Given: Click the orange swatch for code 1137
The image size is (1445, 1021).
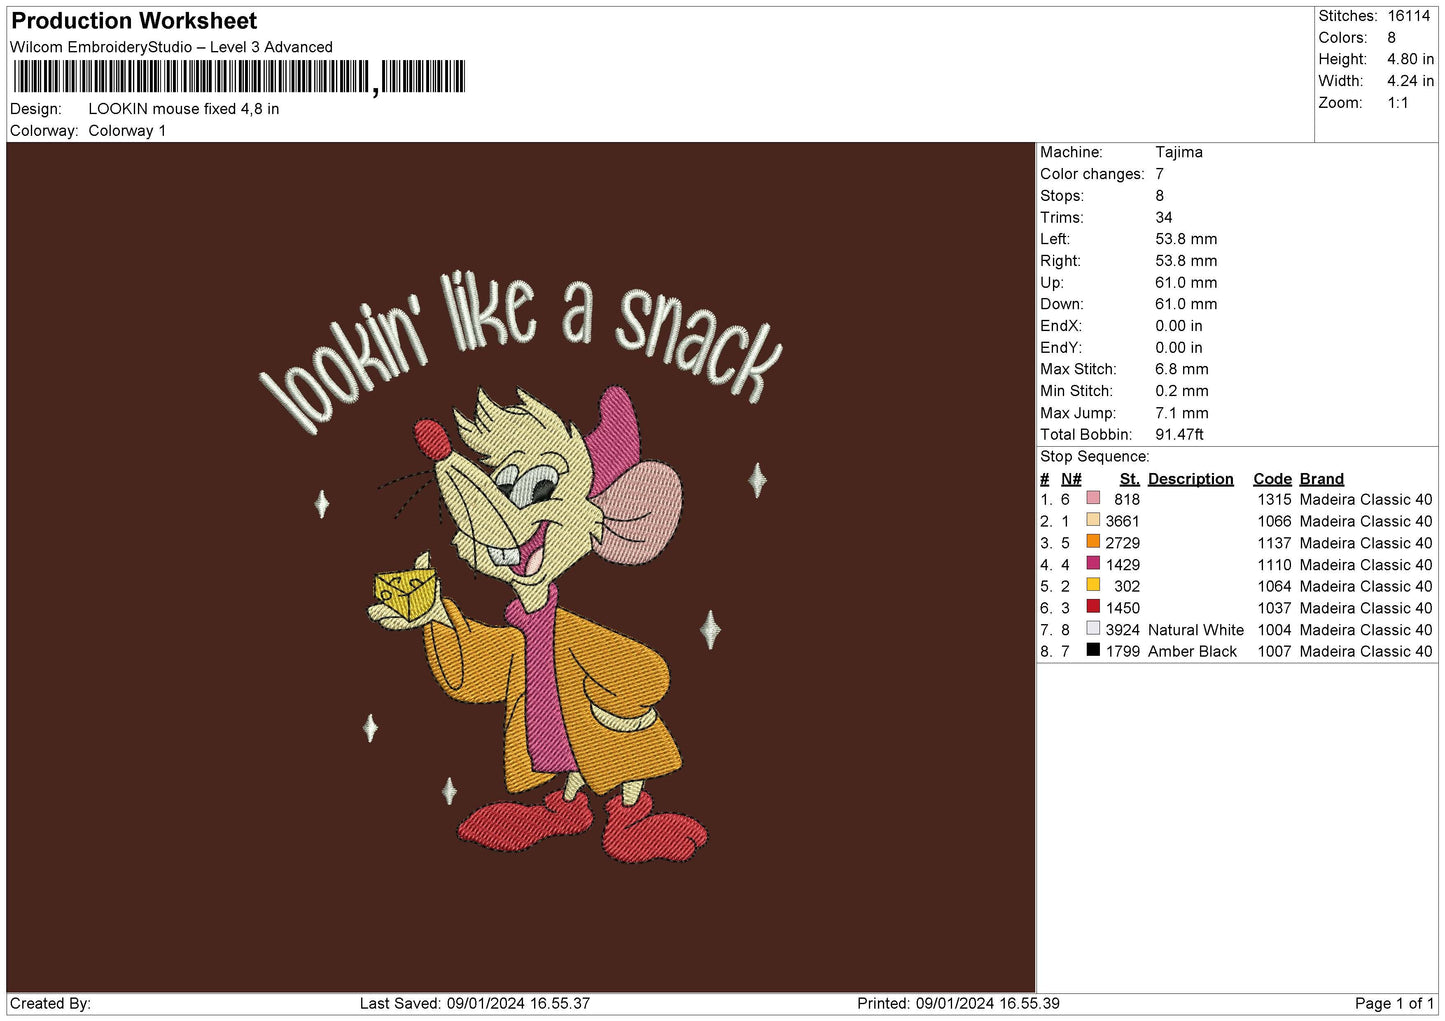Looking at the screenshot, I should pos(1093,542).
